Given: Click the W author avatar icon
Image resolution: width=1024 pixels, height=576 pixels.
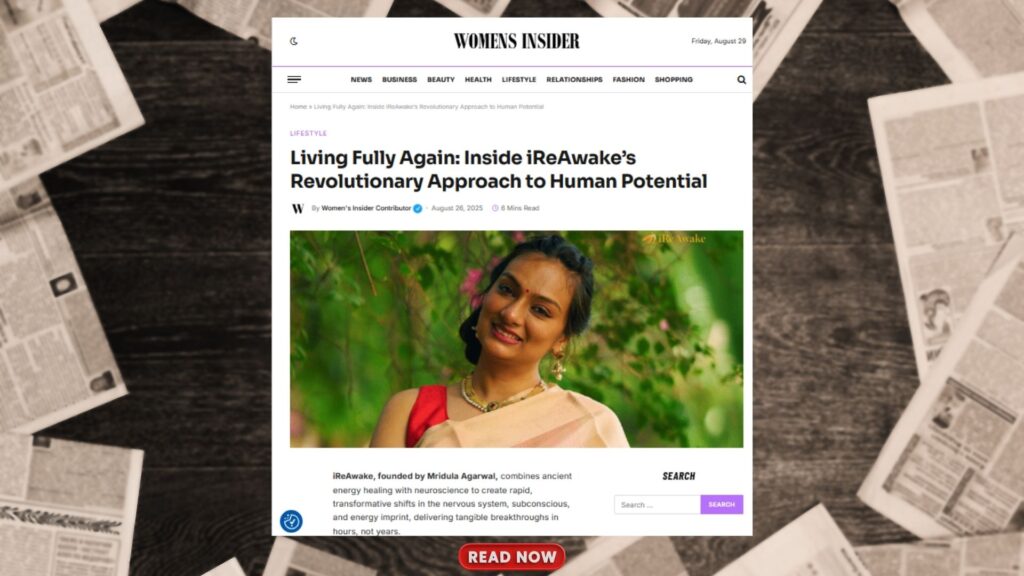Looking at the screenshot, I should 298,208.
